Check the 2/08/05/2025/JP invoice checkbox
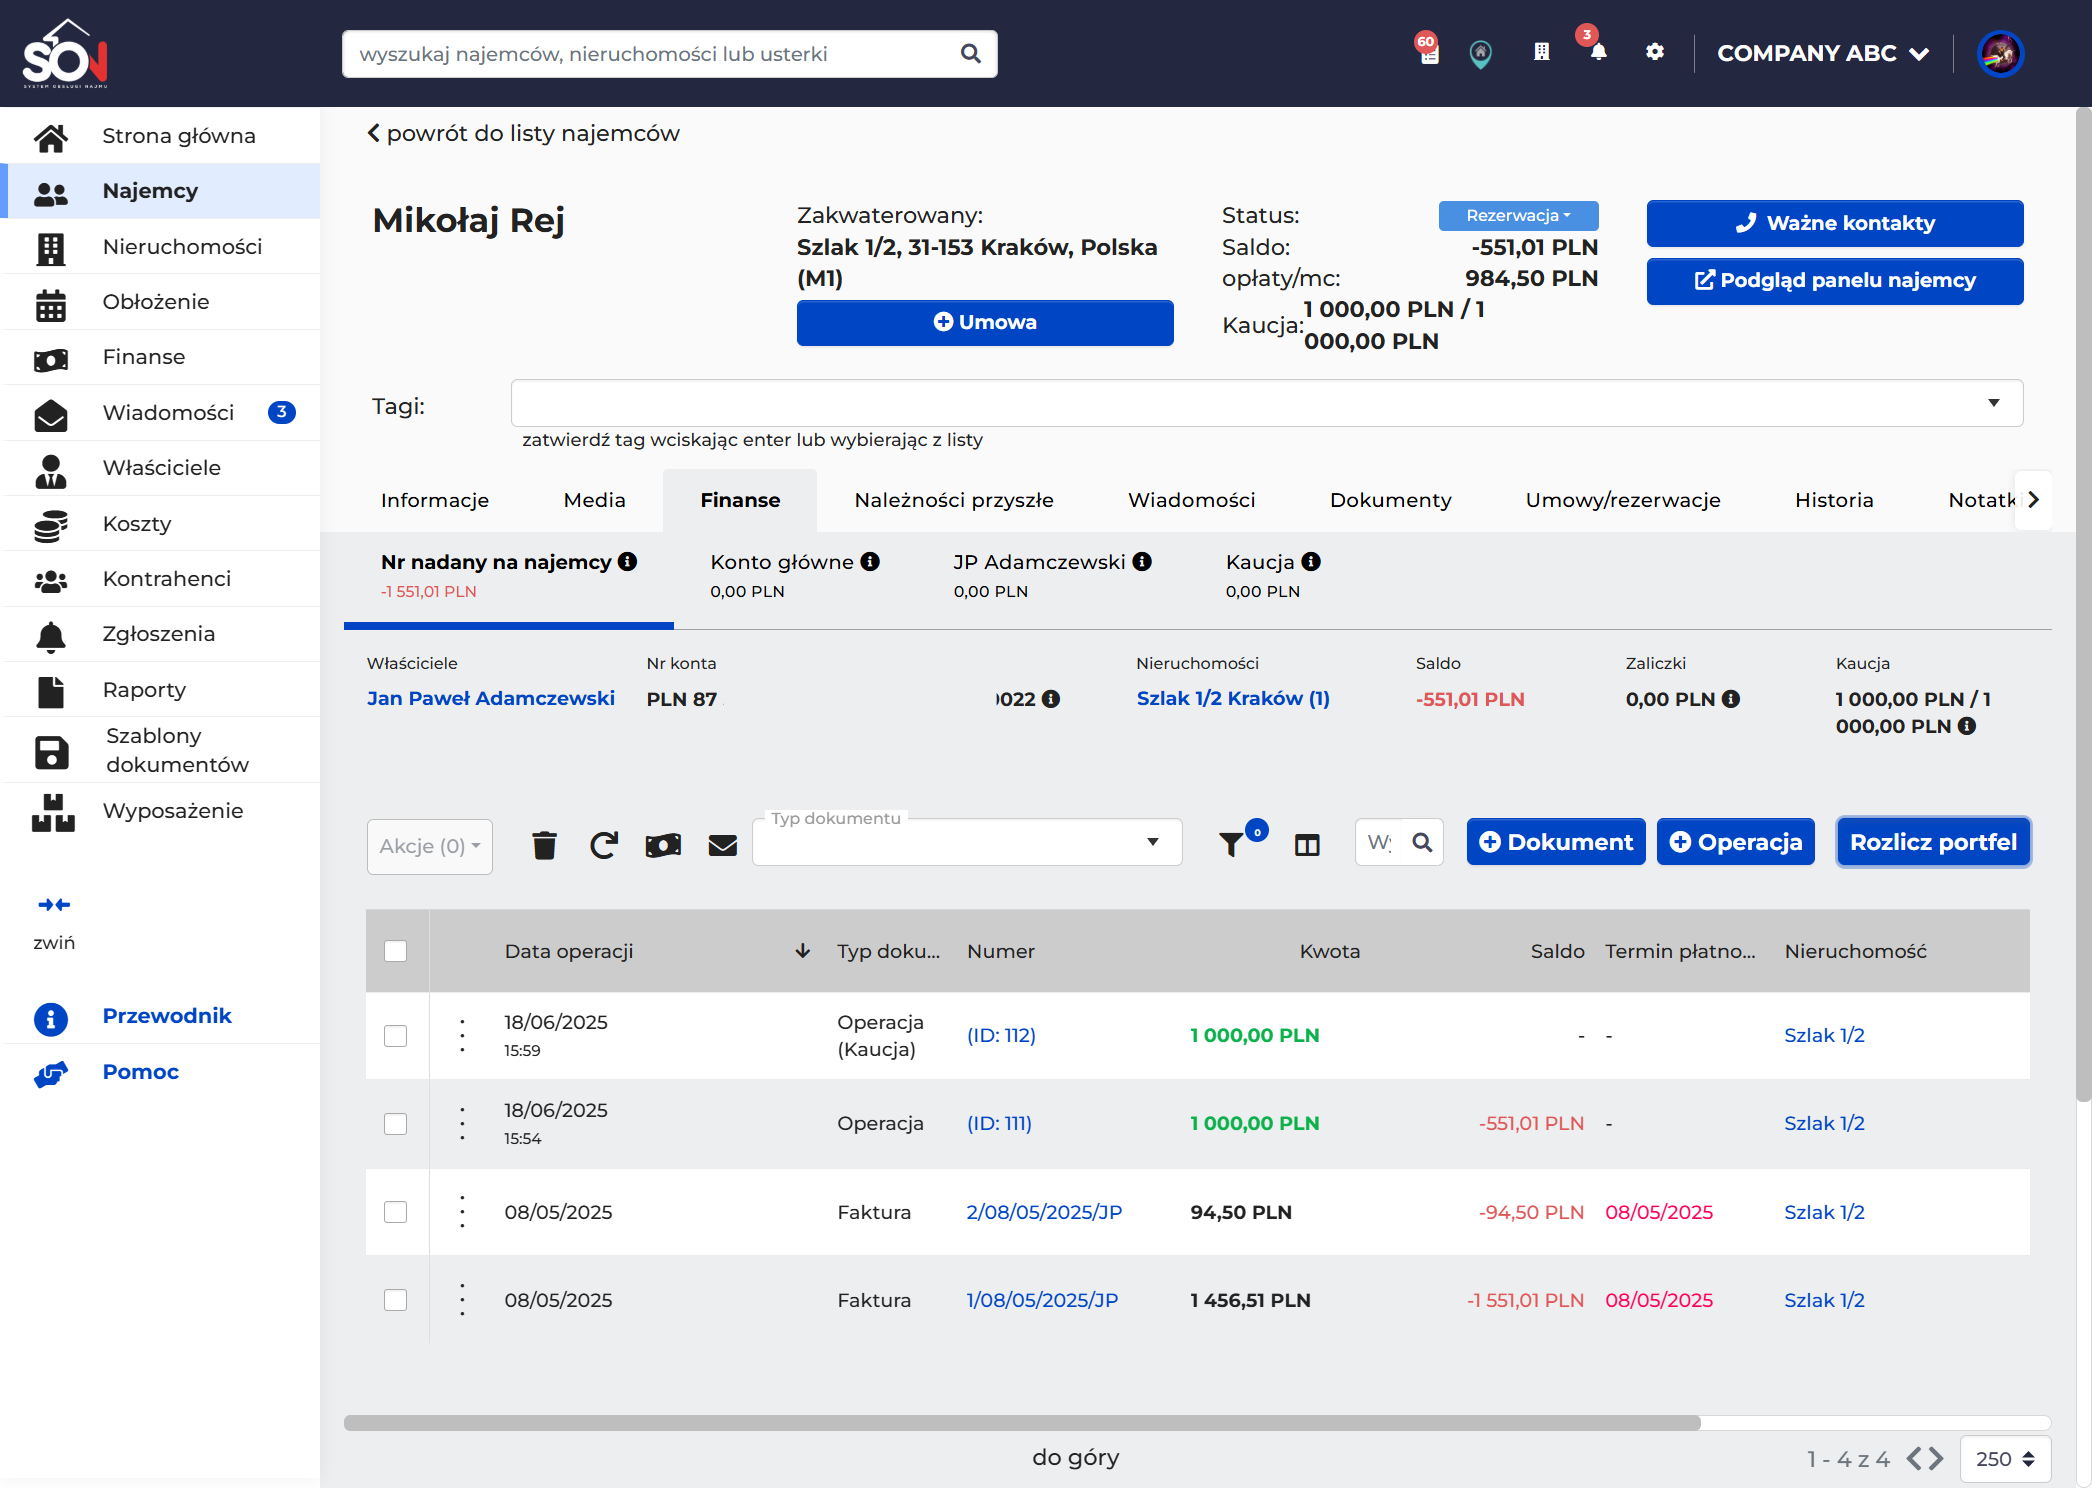 [396, 1212]
